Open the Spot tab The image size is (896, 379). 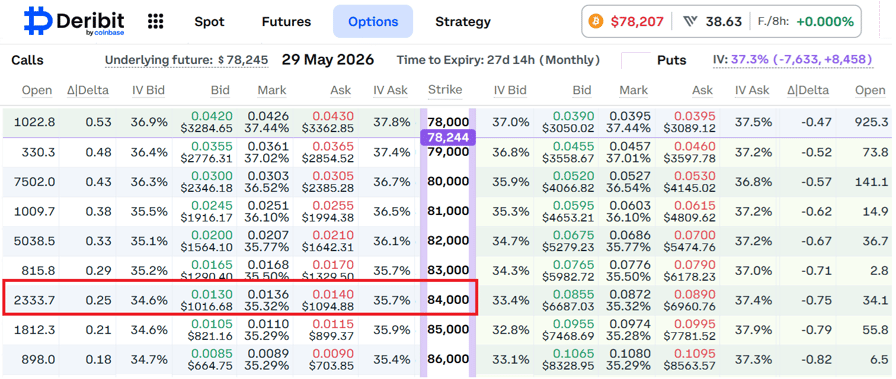(209, 22)
